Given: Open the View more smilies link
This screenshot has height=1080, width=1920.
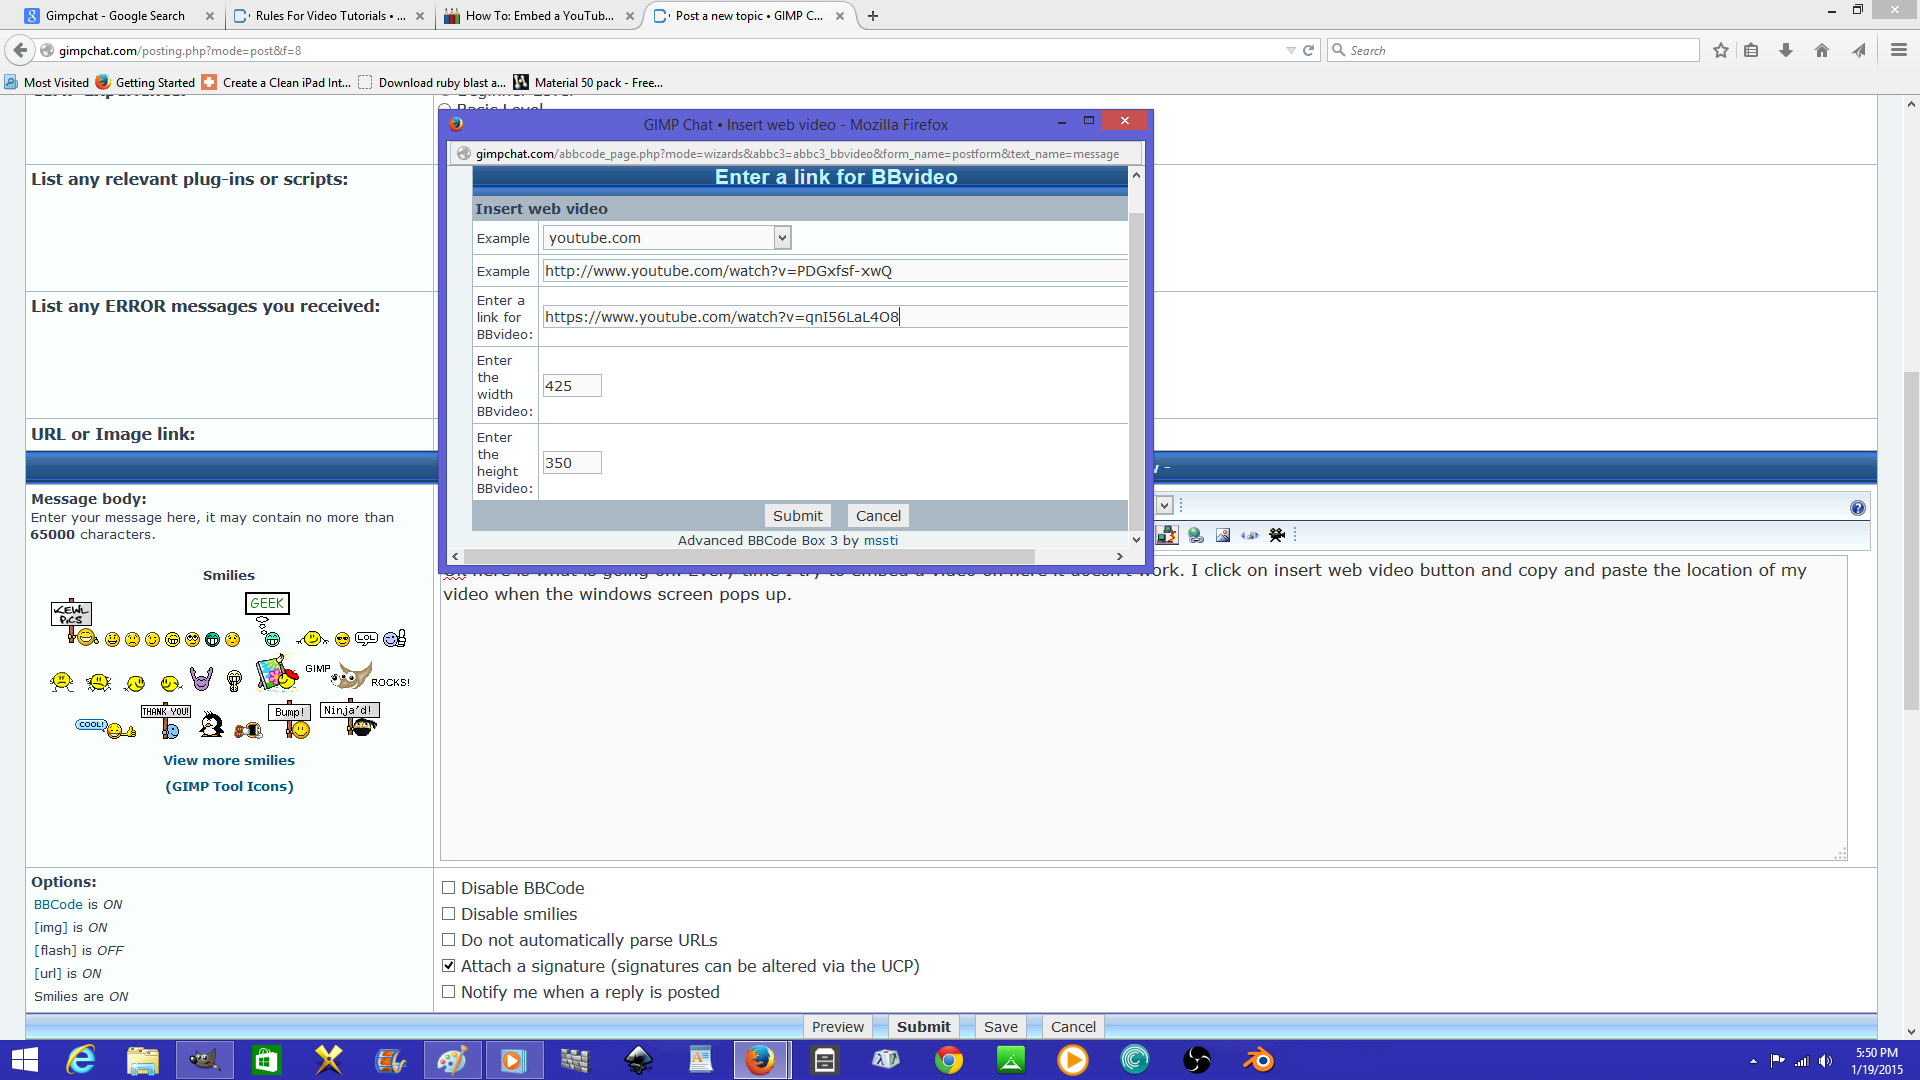Looking at the screenshot, I should [229, 760].
